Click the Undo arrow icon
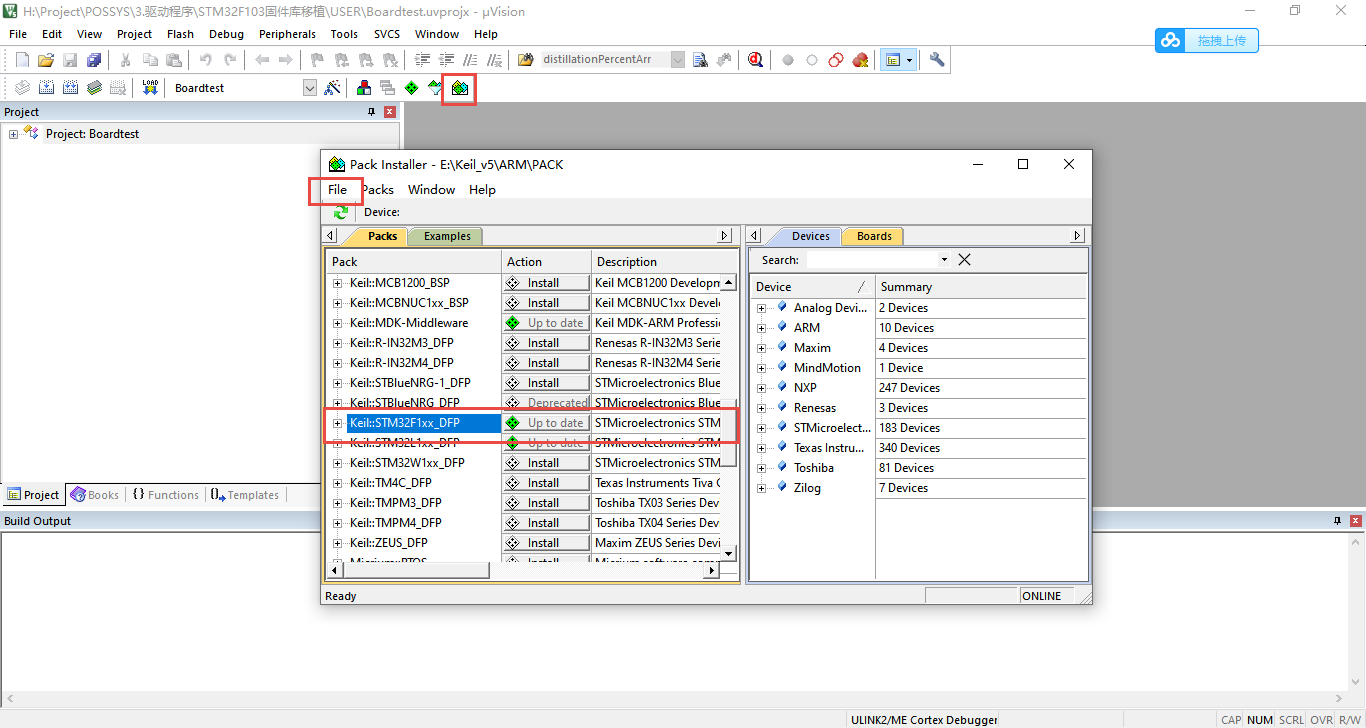This screenshot has height=728, width=1366. [205, 60]
